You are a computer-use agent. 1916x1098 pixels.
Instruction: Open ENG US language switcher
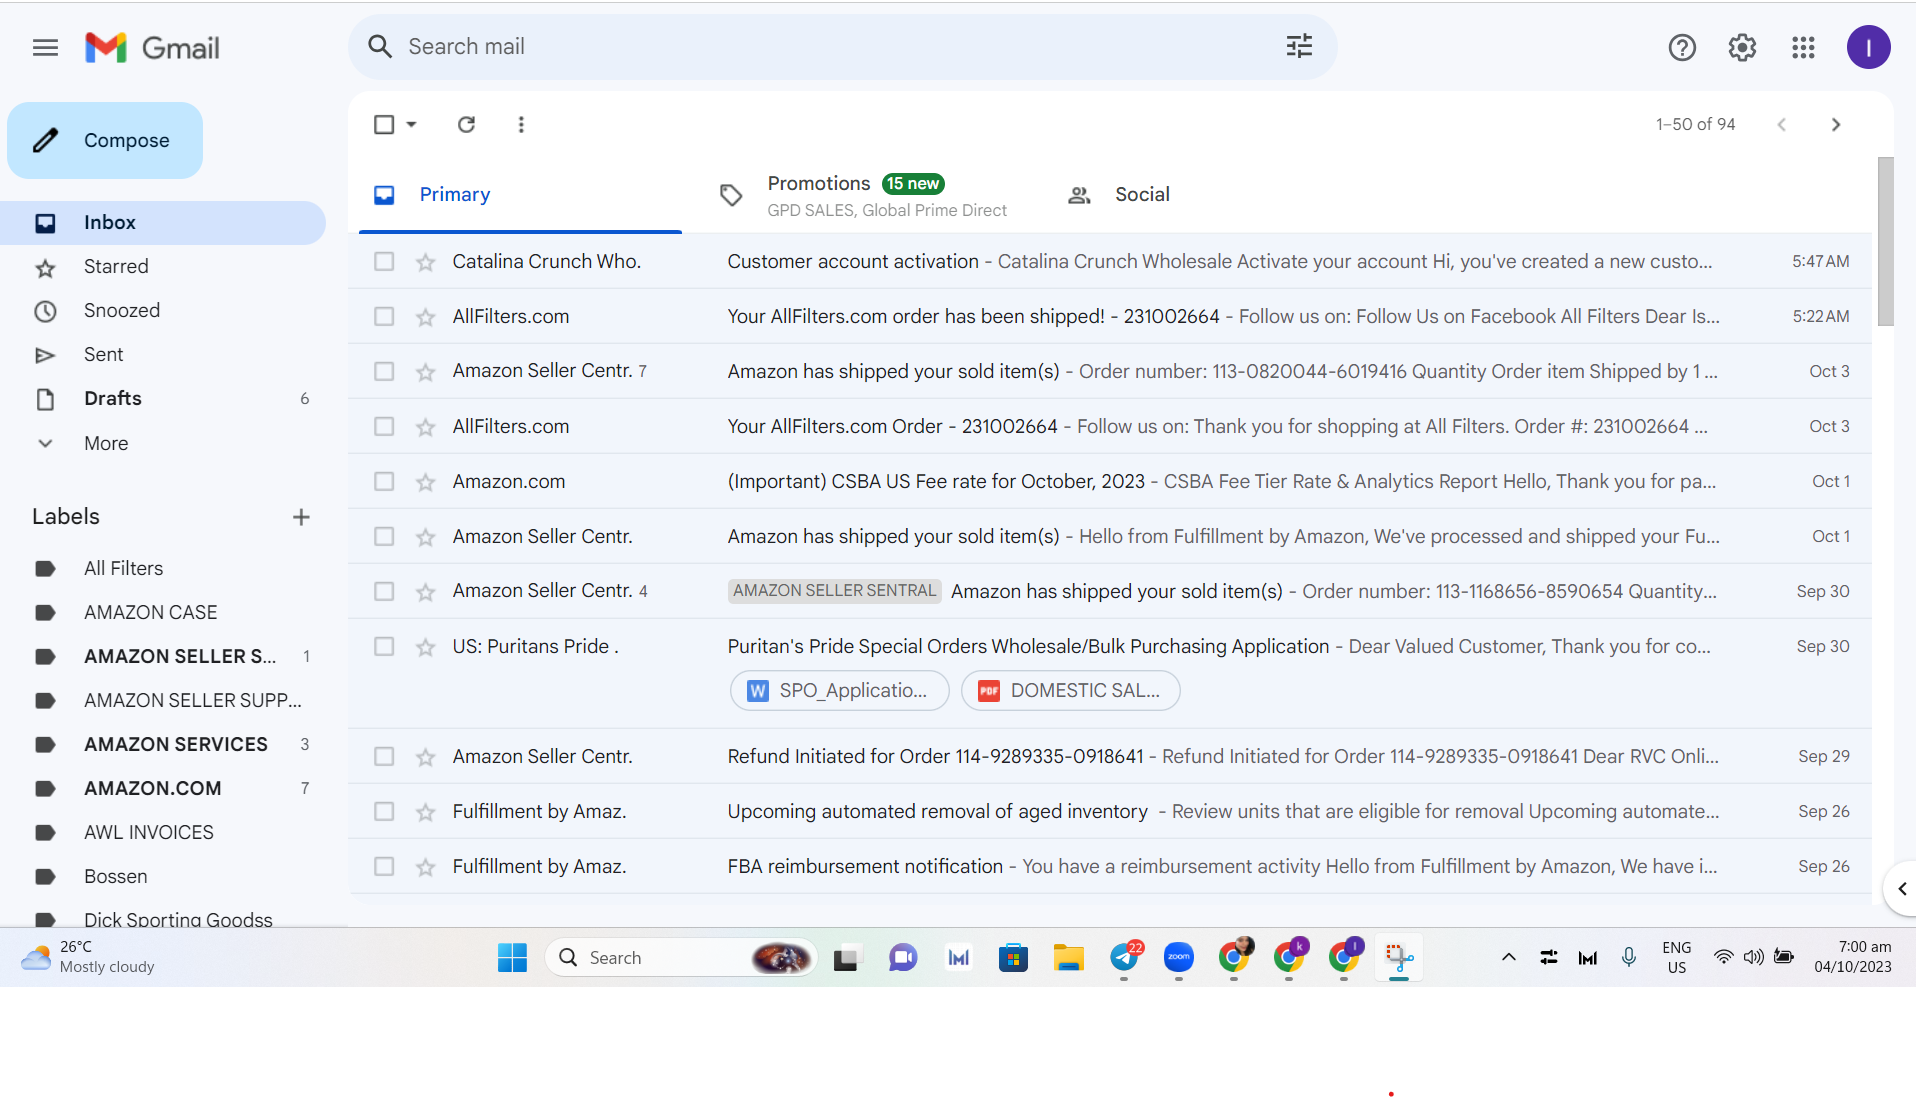click(1677, 958)
